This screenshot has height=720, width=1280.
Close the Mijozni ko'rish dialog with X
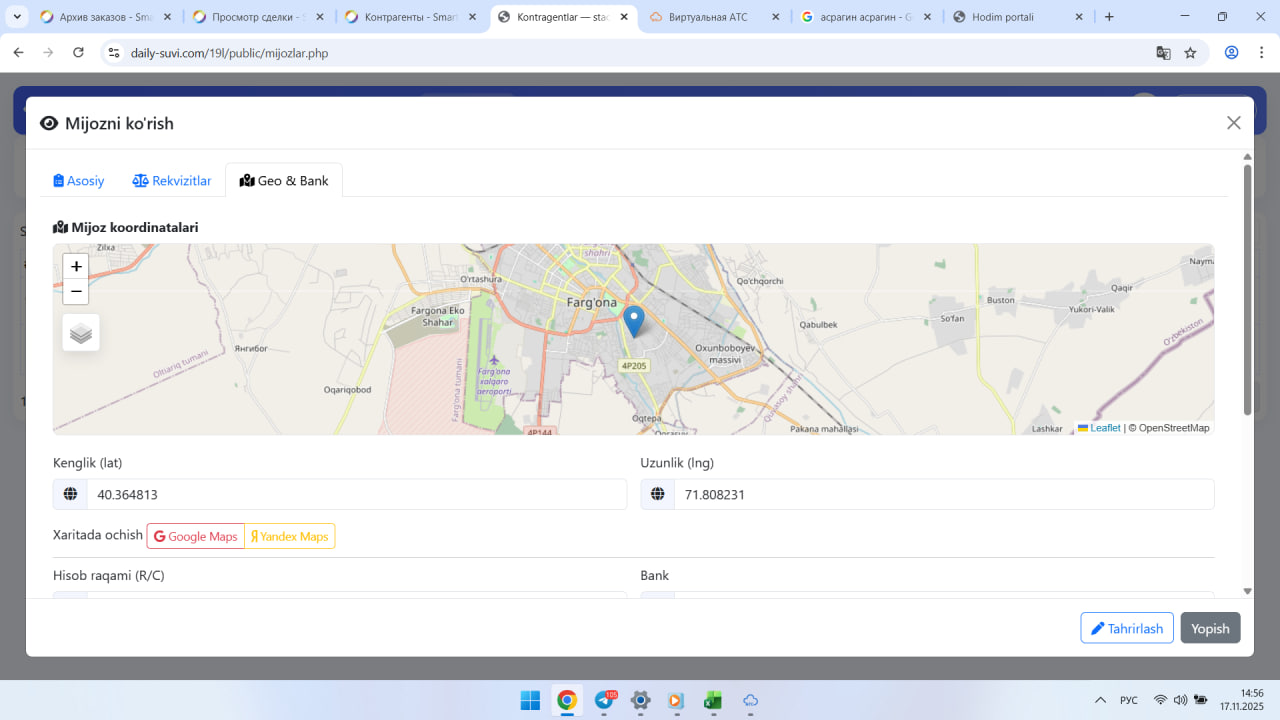point(1233,123)
